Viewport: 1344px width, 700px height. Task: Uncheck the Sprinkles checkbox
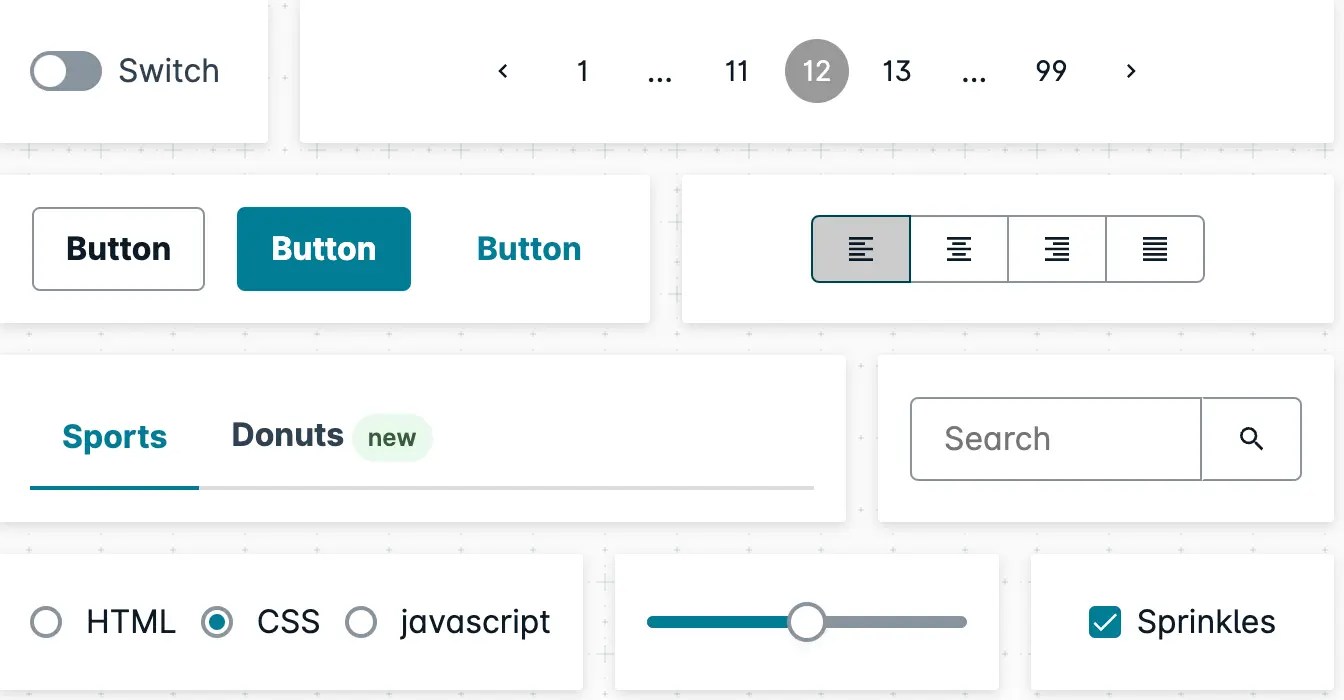[1104, 622]
